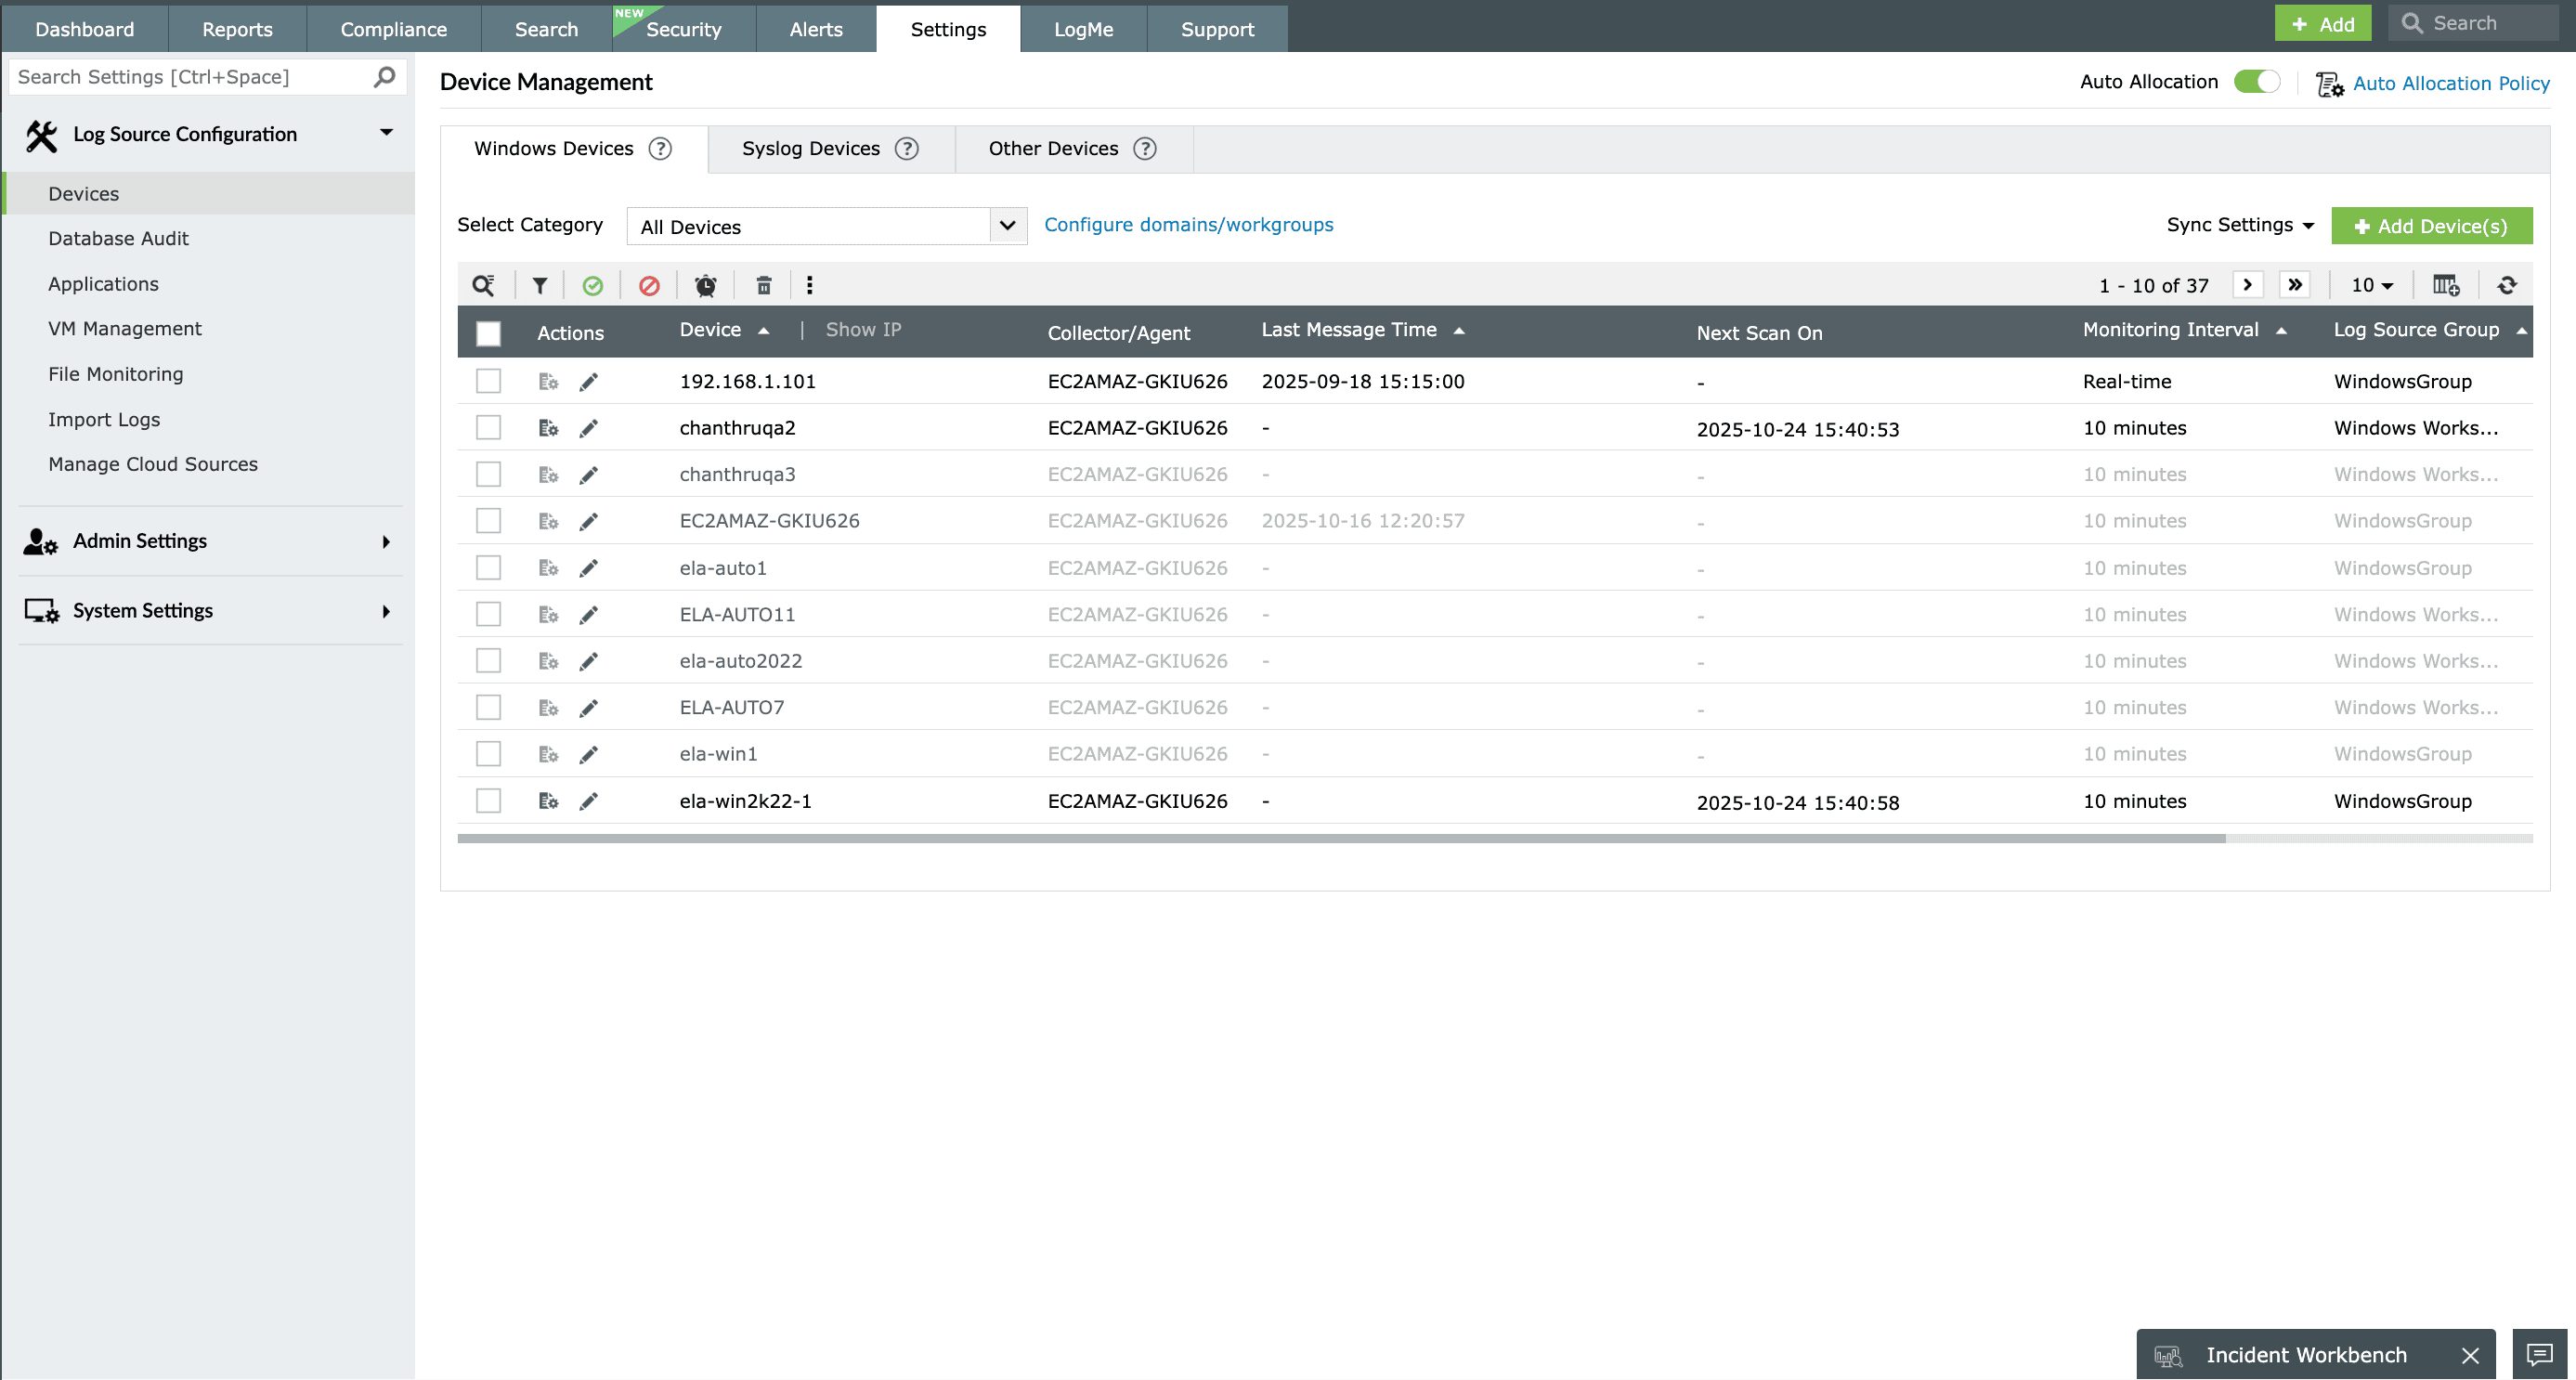Check the select-all devices checkbox
The width and height of the screenshot is (2576, 1380).
click(488, 334)
